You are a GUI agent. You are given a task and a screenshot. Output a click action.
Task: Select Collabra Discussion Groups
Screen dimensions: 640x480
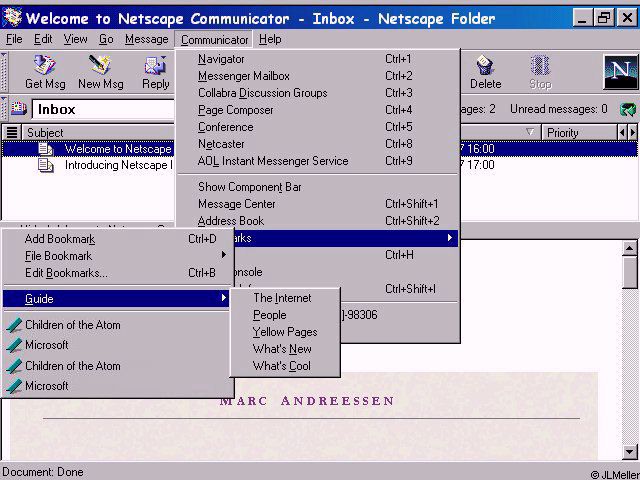point(318,93)
